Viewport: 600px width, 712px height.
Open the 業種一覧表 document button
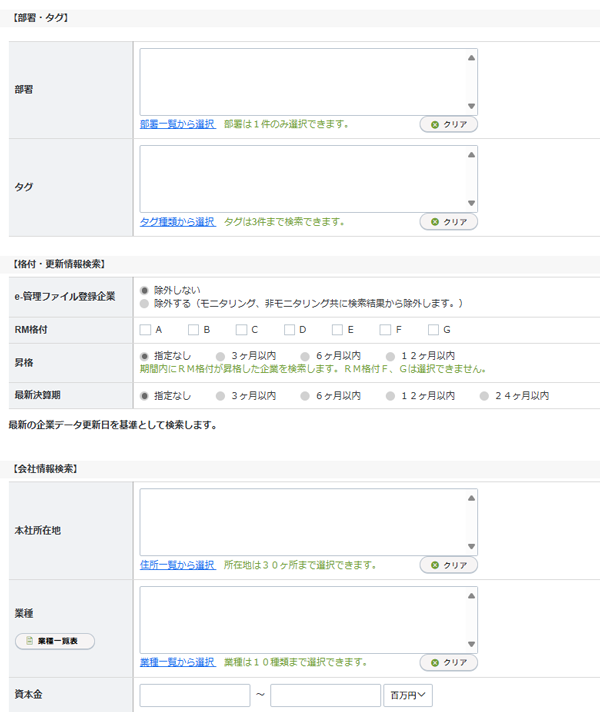(x=55, y=641)
